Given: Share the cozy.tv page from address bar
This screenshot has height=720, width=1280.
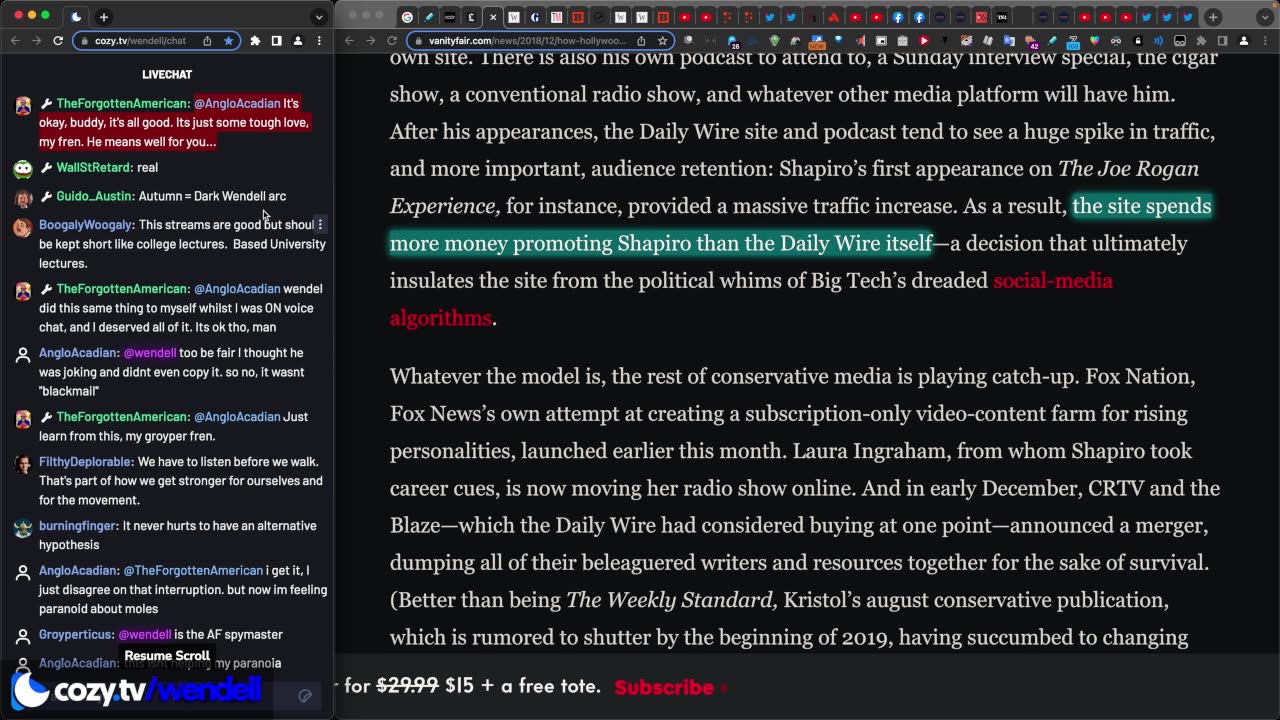Looking at the screenshot, I should tap(207, 41).
